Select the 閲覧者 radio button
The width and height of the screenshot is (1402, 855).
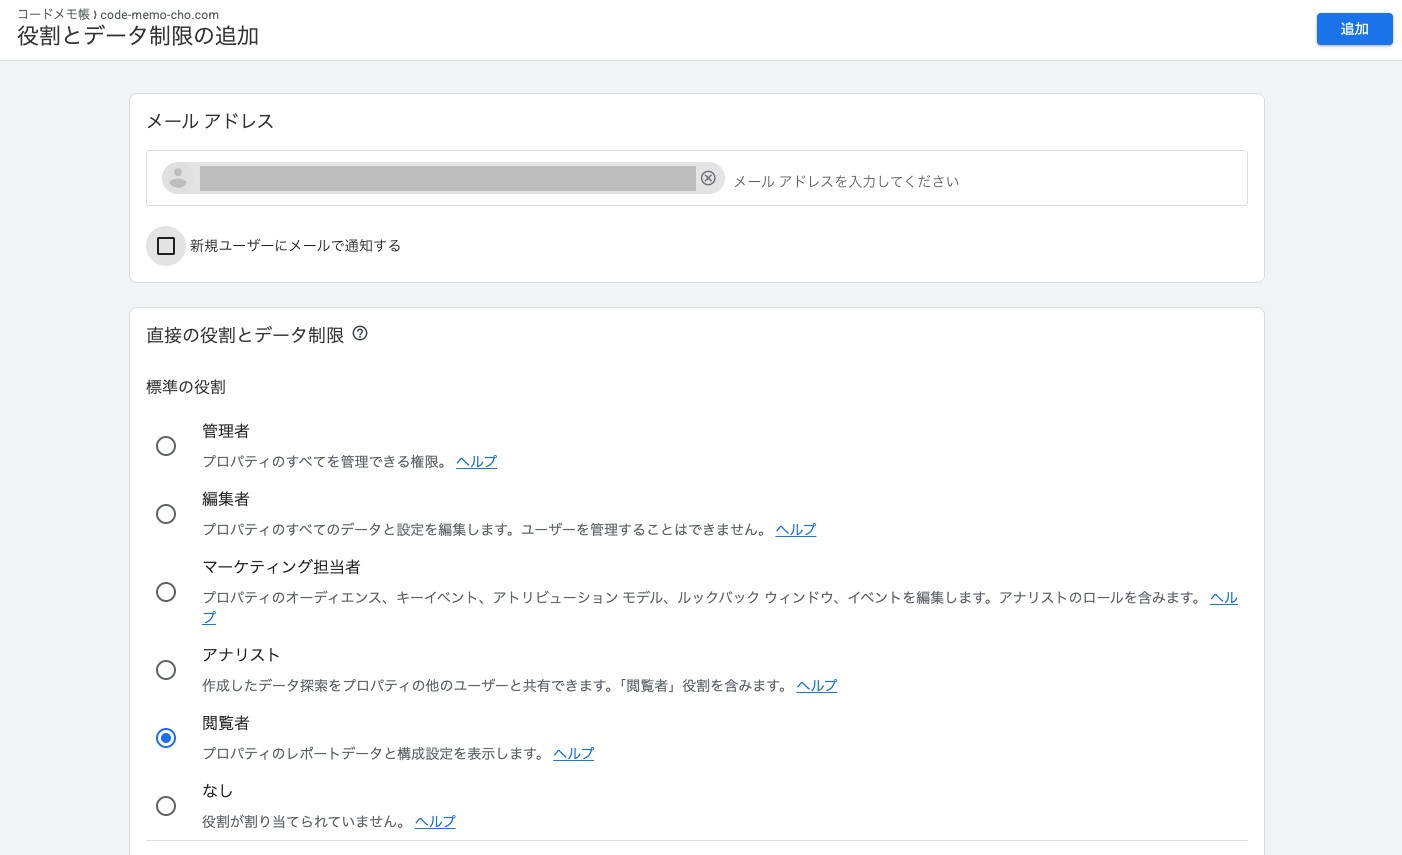click(166, 738)
